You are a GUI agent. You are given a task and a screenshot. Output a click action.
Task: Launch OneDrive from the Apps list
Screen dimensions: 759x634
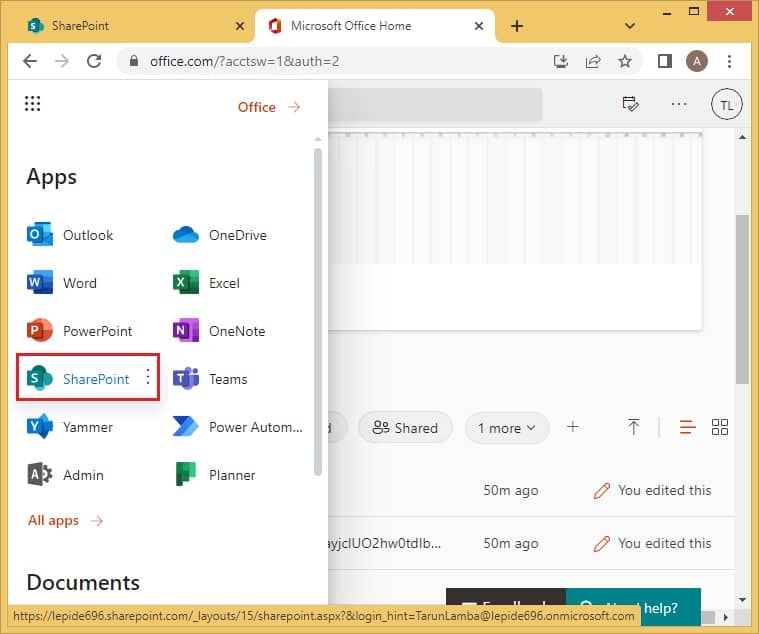click(x=220, y=235)
